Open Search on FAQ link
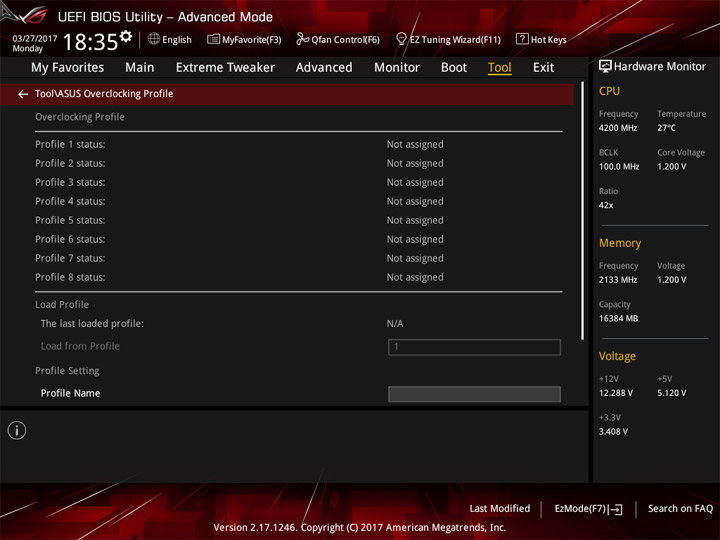The width and height of the screenshot is (720, 540). [680, 509]
